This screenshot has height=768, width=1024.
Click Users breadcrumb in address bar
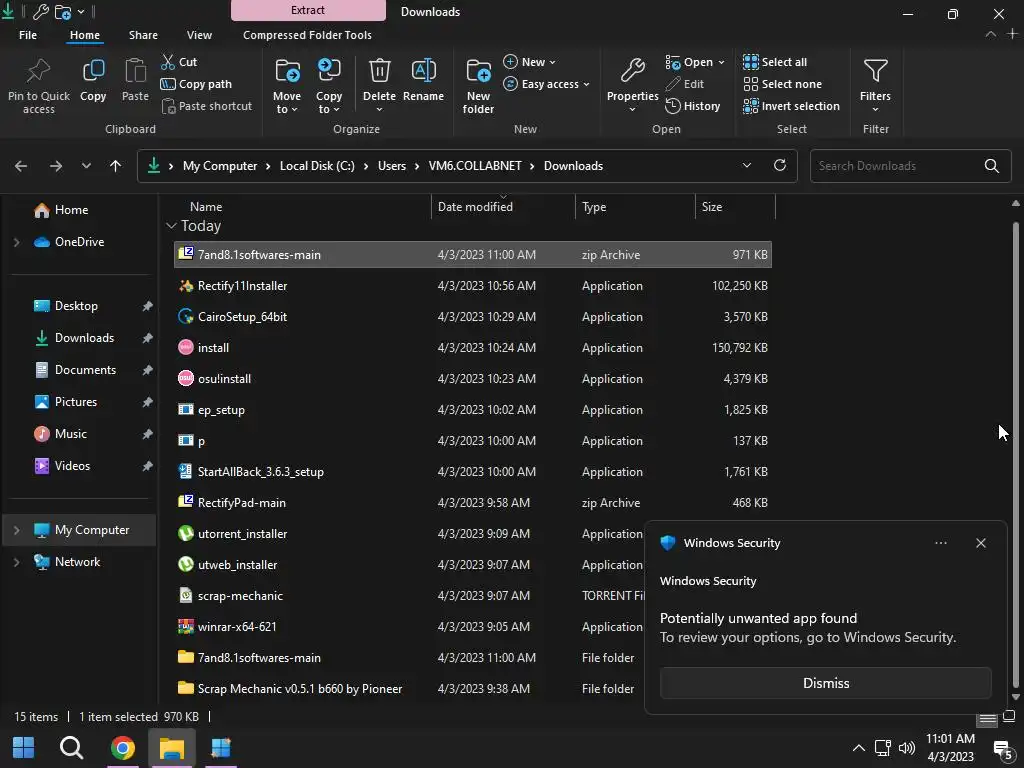point(392,166)
